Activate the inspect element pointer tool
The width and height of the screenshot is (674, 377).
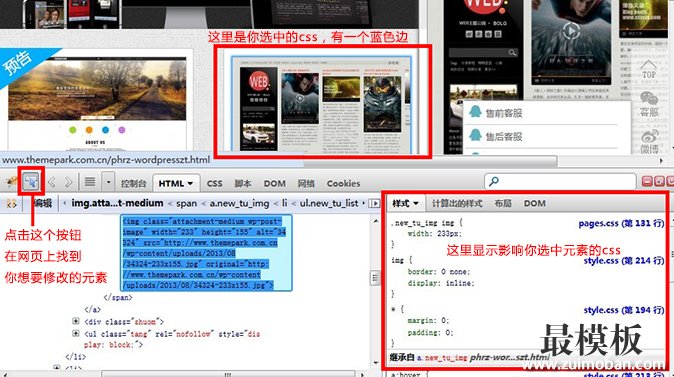[31, 182]
